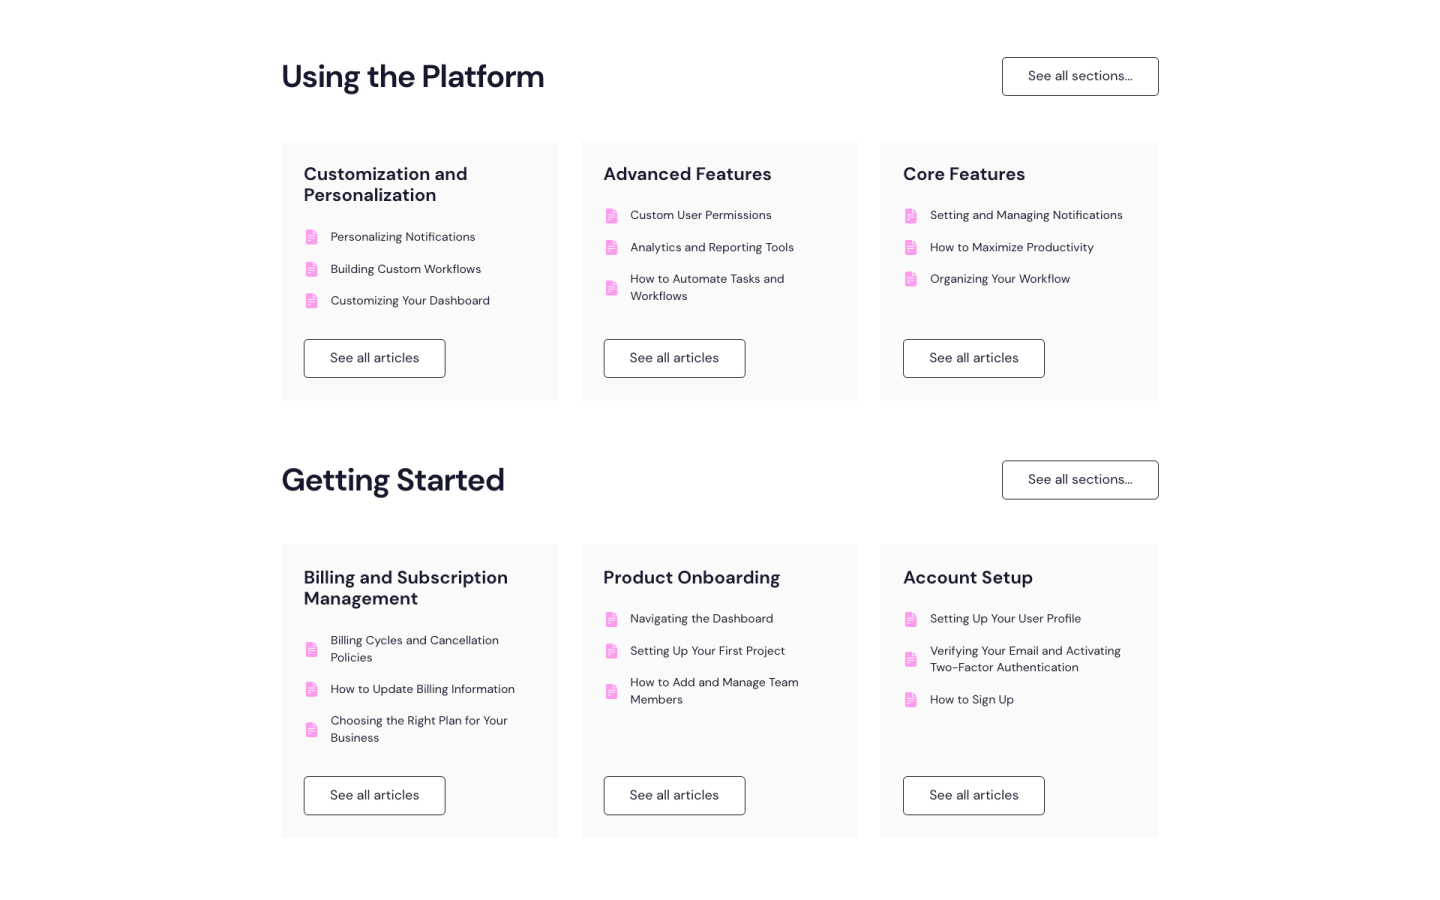Show all articles under Advanced Features

coord(674,358)
